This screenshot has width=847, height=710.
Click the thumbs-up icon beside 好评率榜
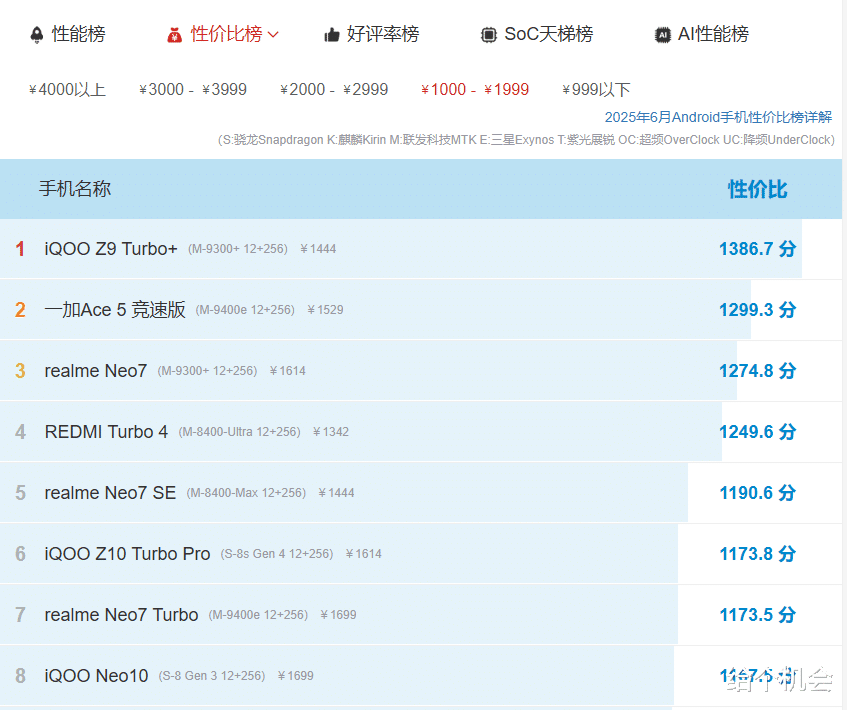coord(332,35)
